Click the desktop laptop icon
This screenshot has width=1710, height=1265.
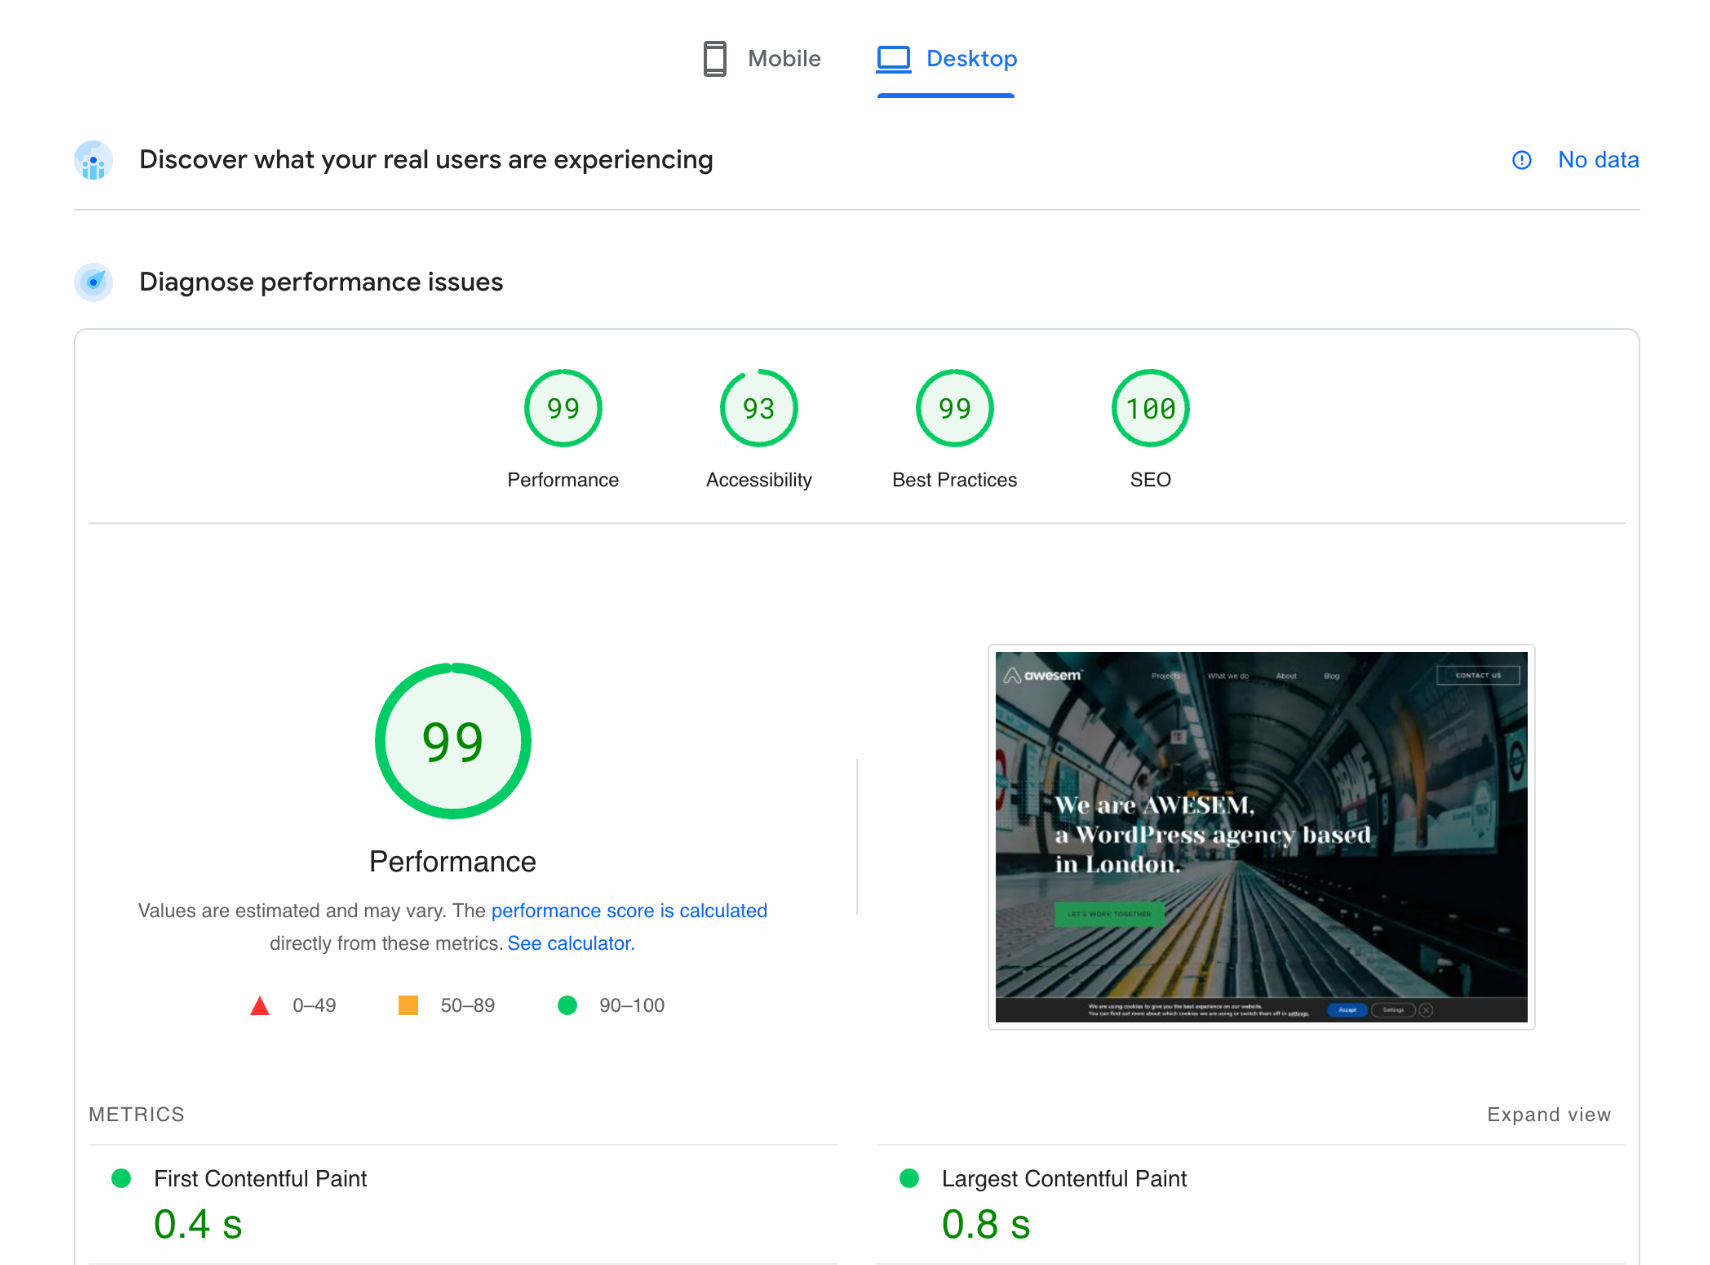[894, 59]
